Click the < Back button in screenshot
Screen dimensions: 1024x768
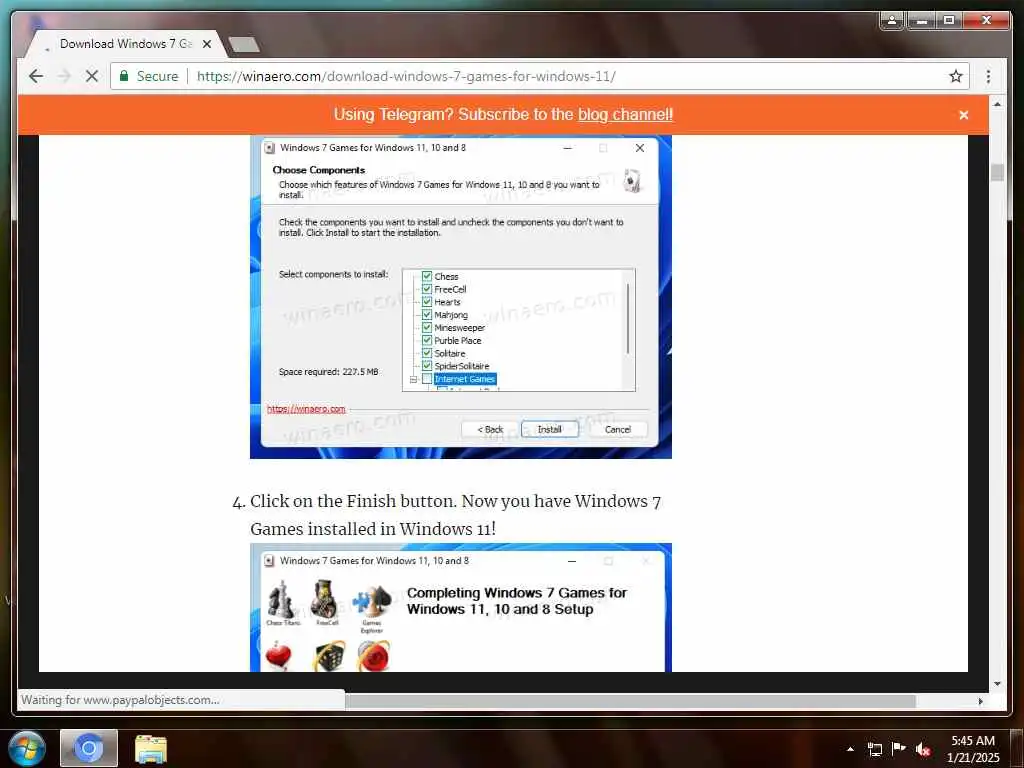(490, 429)
